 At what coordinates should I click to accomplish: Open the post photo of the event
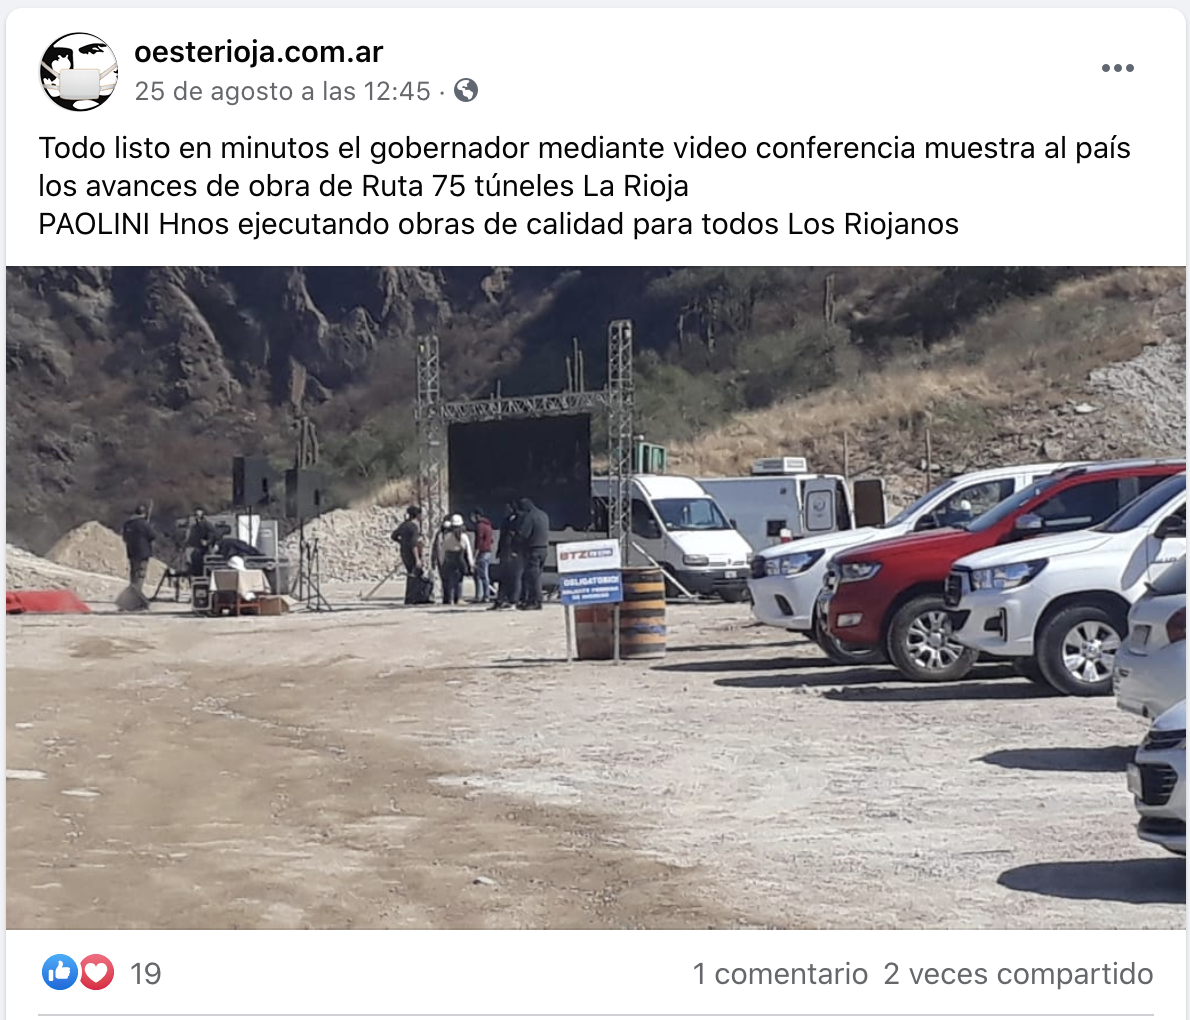(x=596, y=597)
